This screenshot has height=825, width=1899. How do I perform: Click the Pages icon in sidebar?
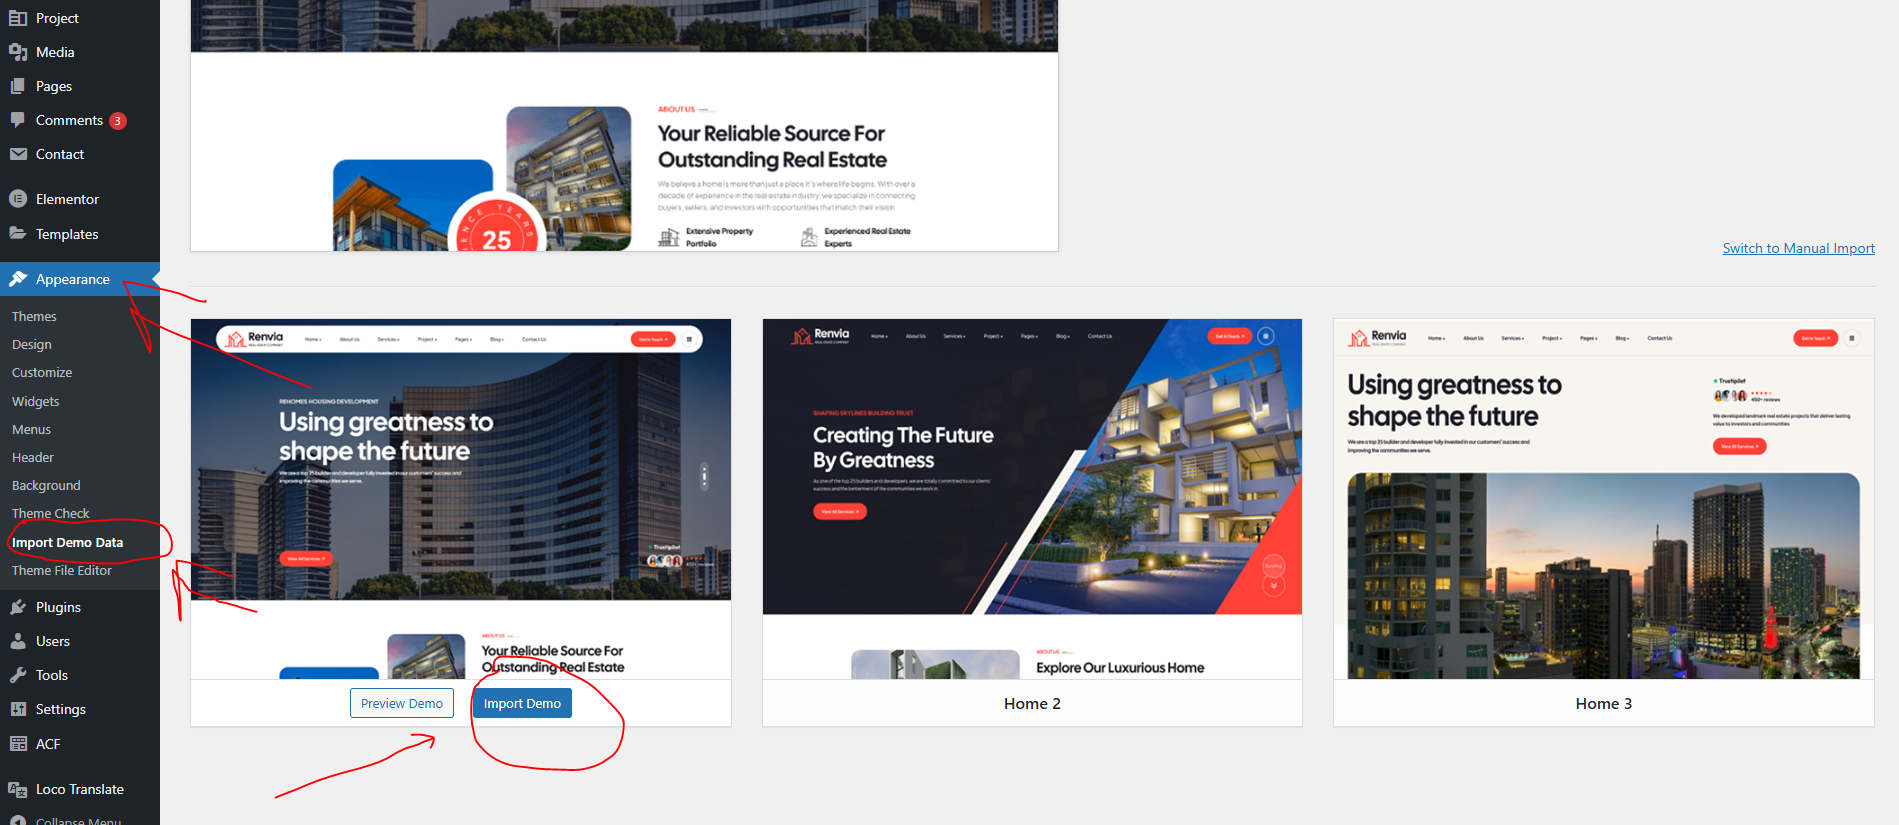[18, 86]
